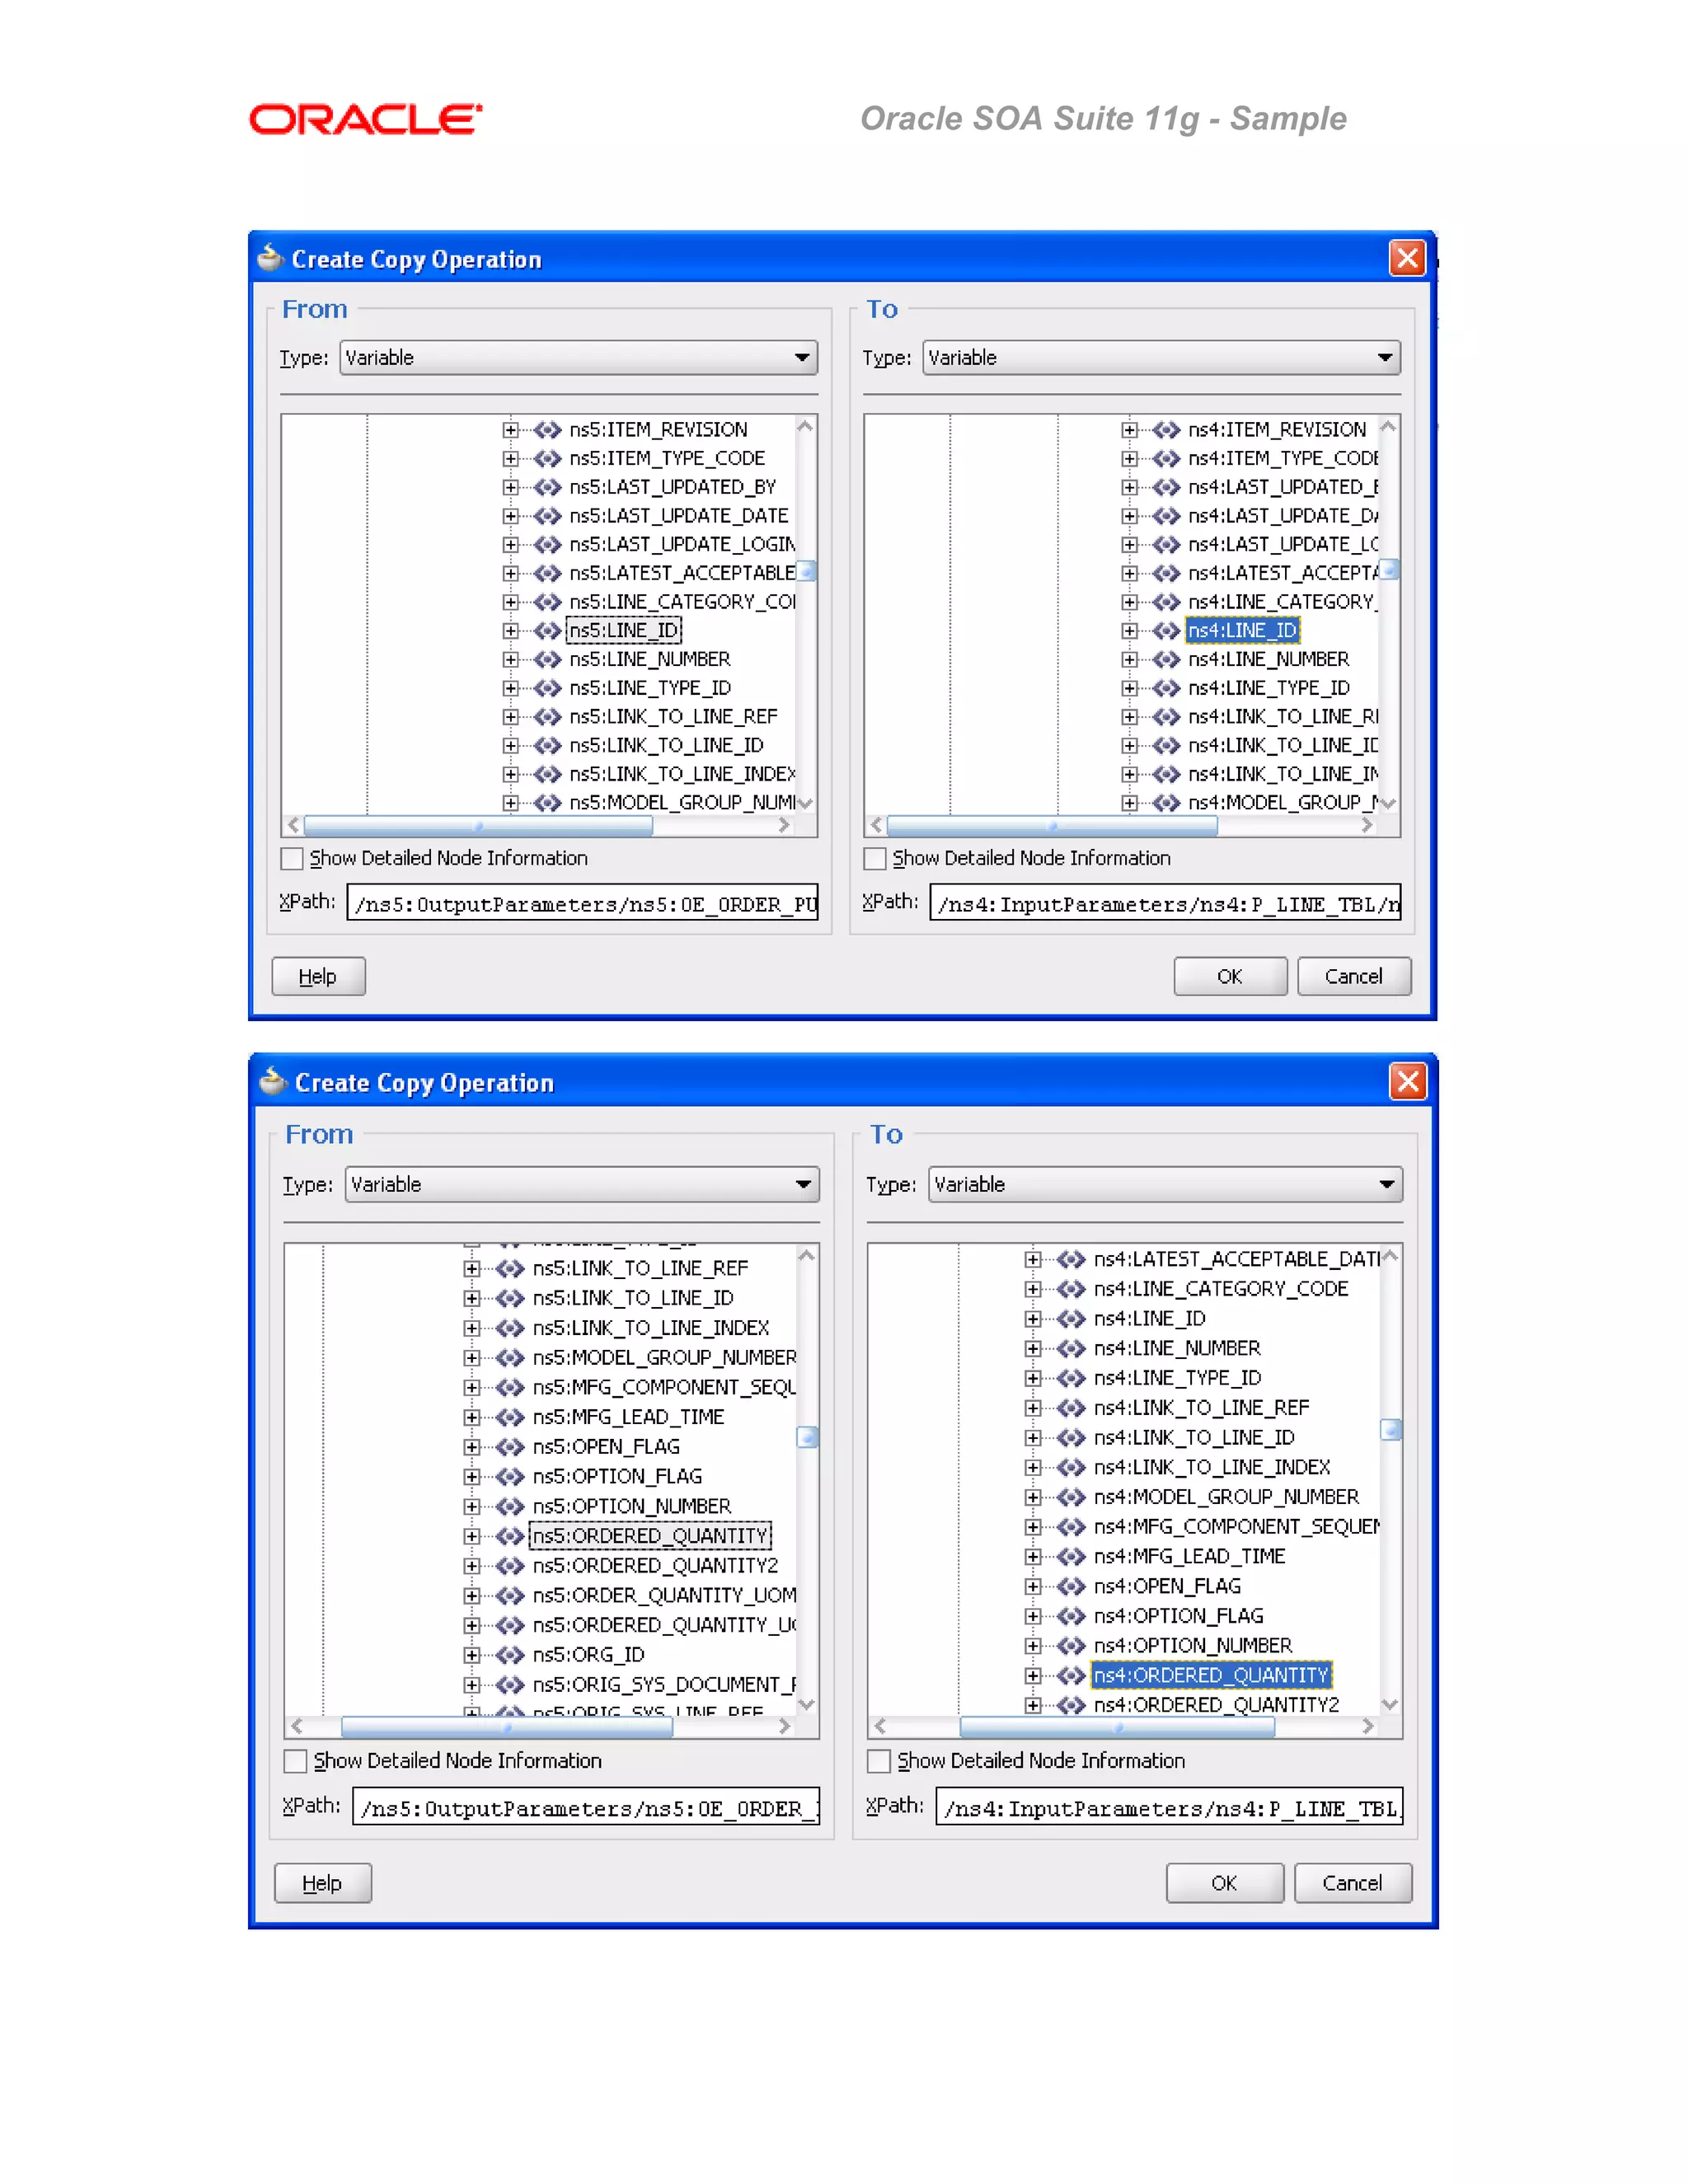The width and height of the screenshot is (1688, 2184).
Task: Select ns4:LINE_TYPE_ID row in bottom To tree
Action: point(1178,1379)
